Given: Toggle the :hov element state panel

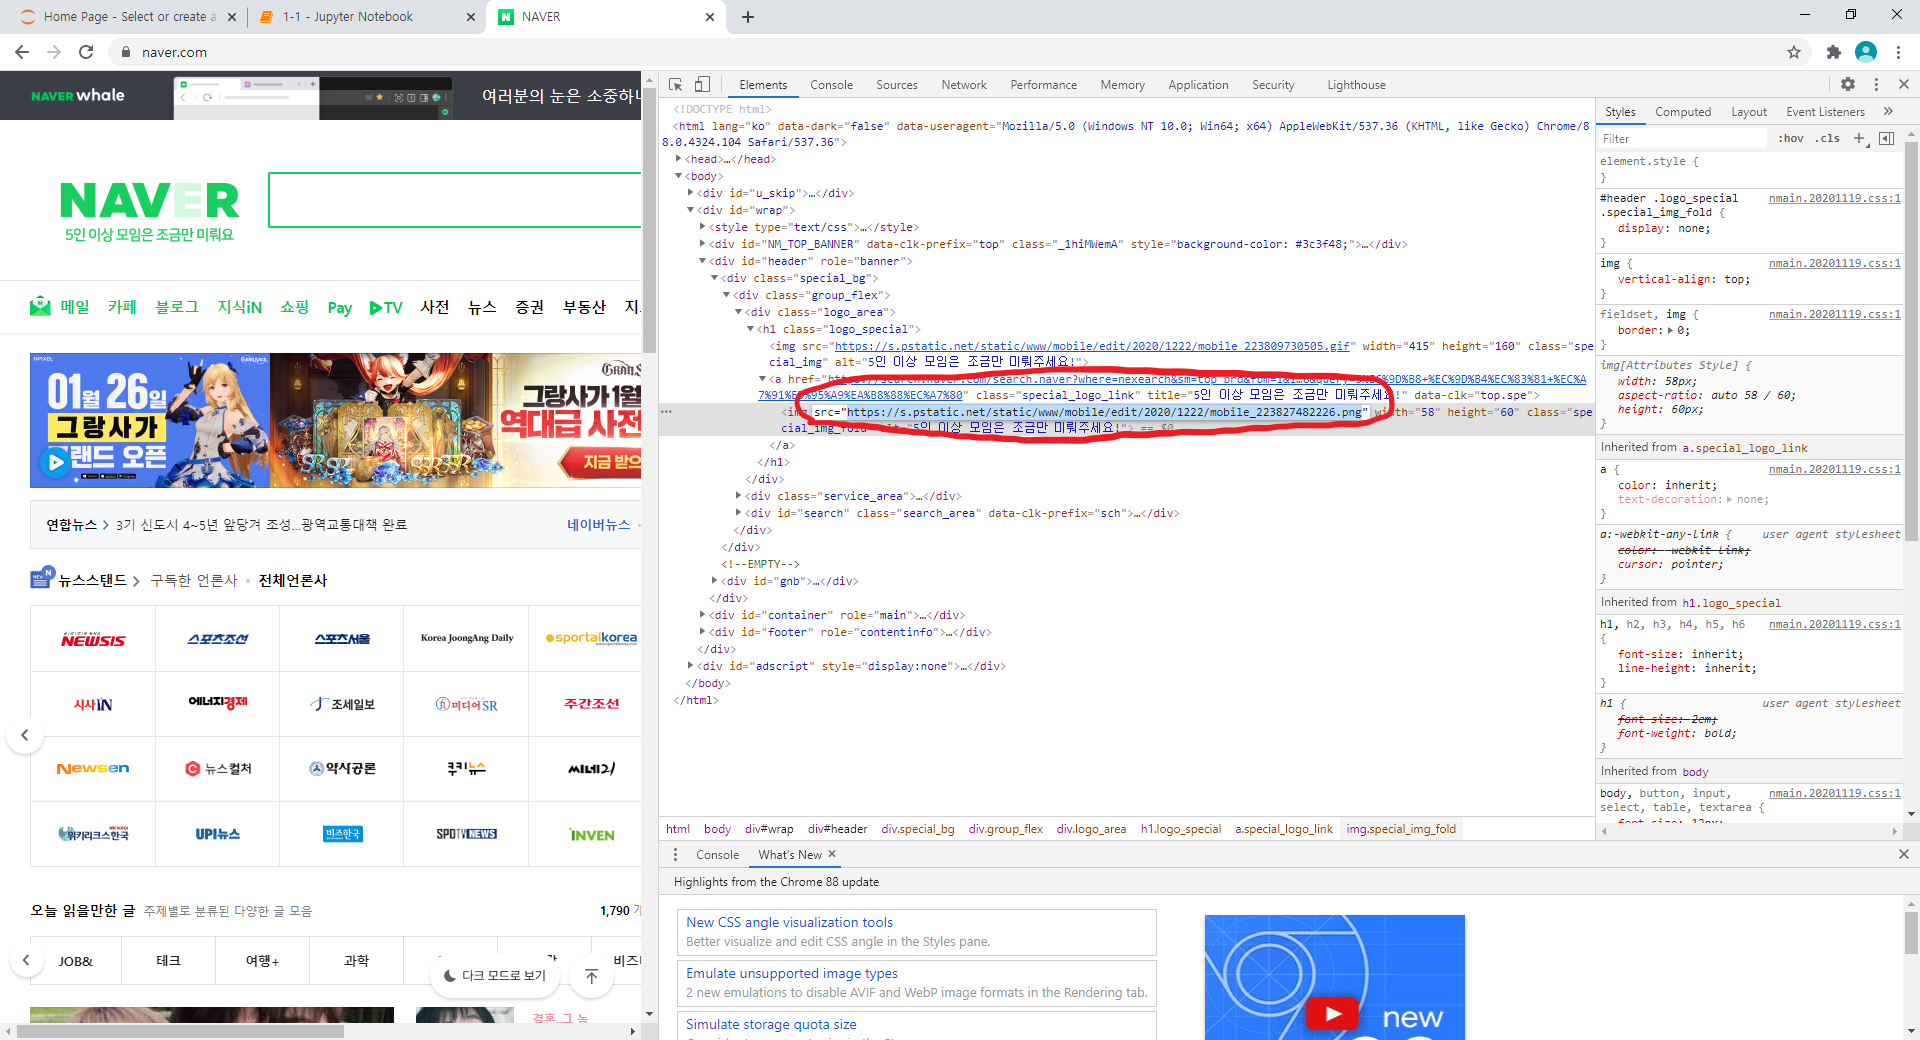Looking at the screenshot, I should coord(1790,138).
